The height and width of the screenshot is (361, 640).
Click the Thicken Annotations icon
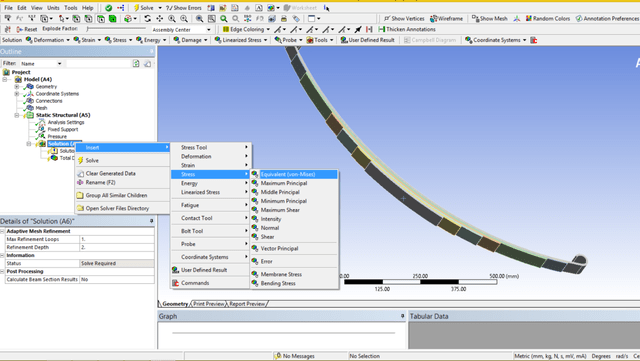(382, 29)
